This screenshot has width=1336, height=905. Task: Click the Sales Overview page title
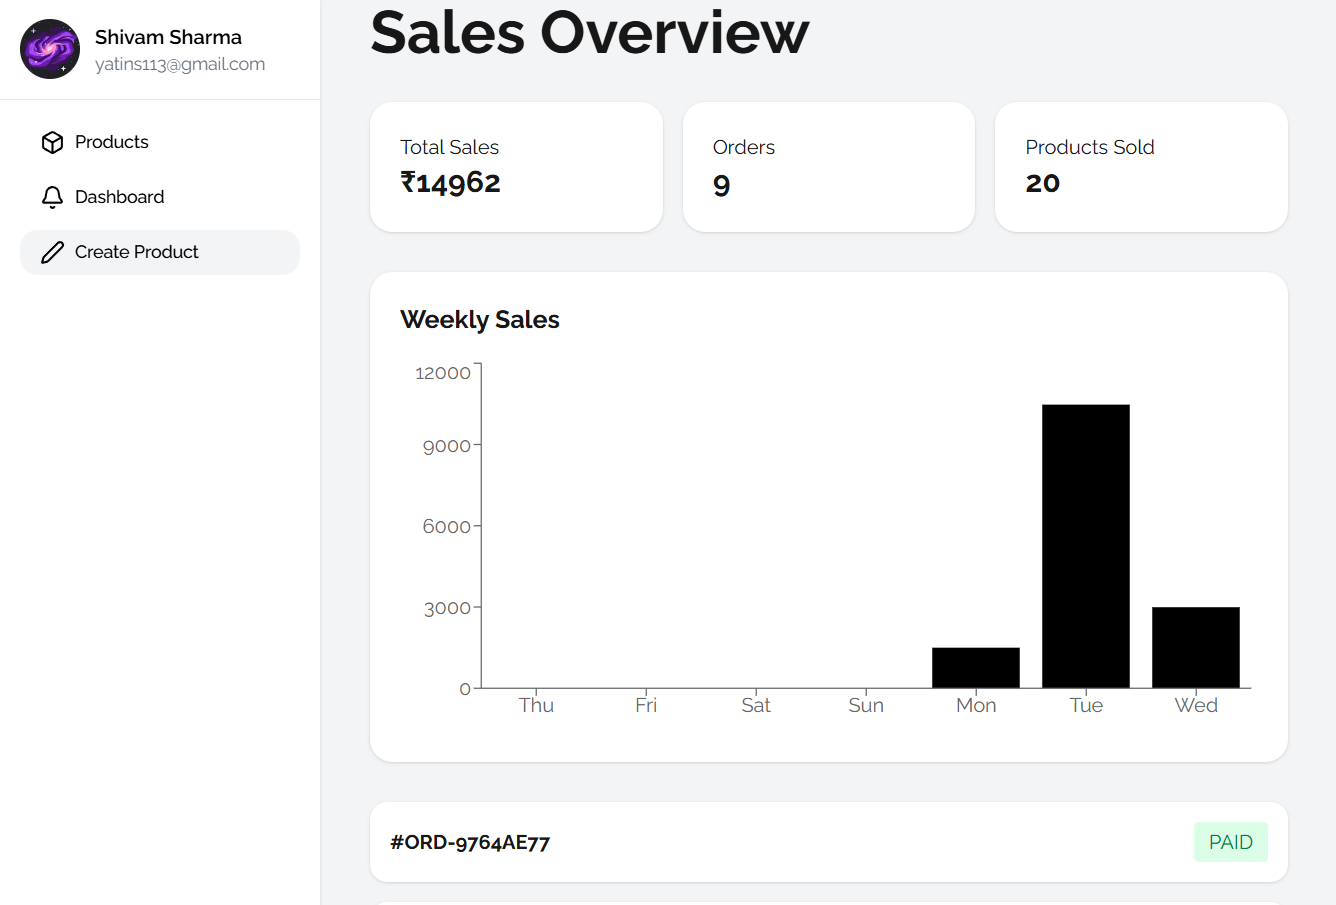589,32
